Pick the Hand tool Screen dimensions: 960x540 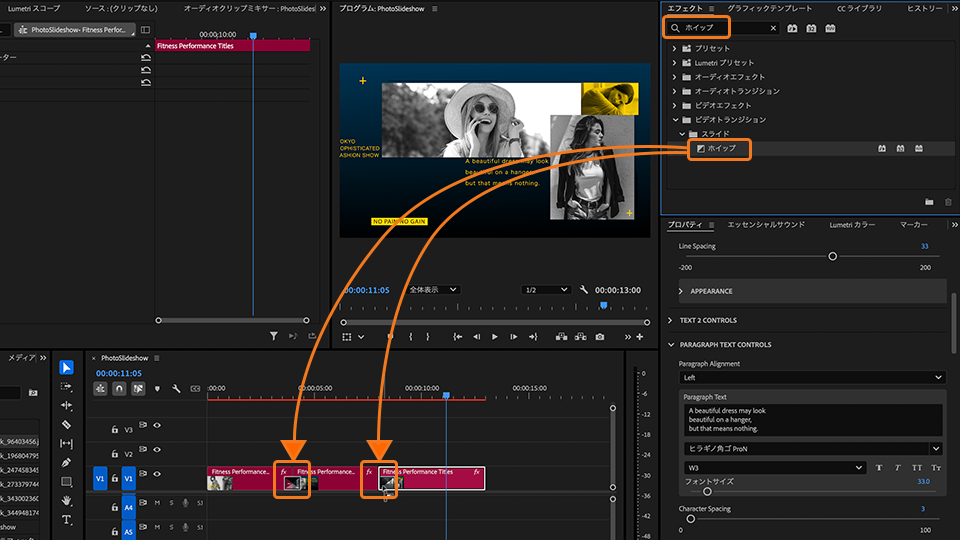pos(66,500)
